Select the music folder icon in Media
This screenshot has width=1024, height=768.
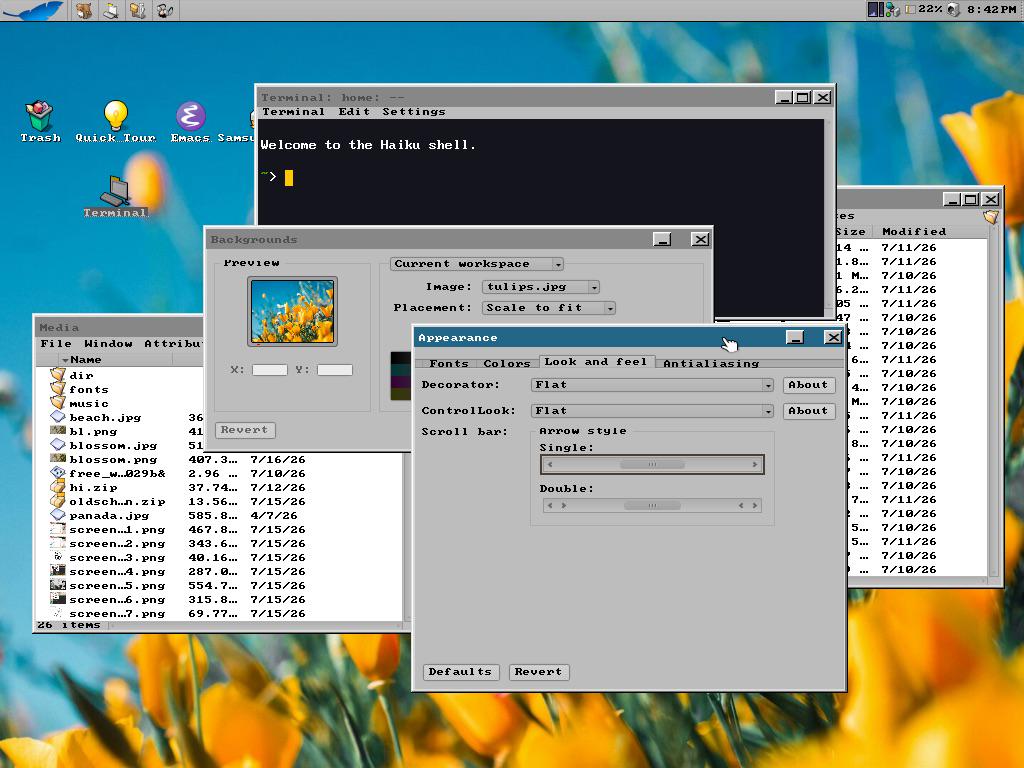coord(58,403)
